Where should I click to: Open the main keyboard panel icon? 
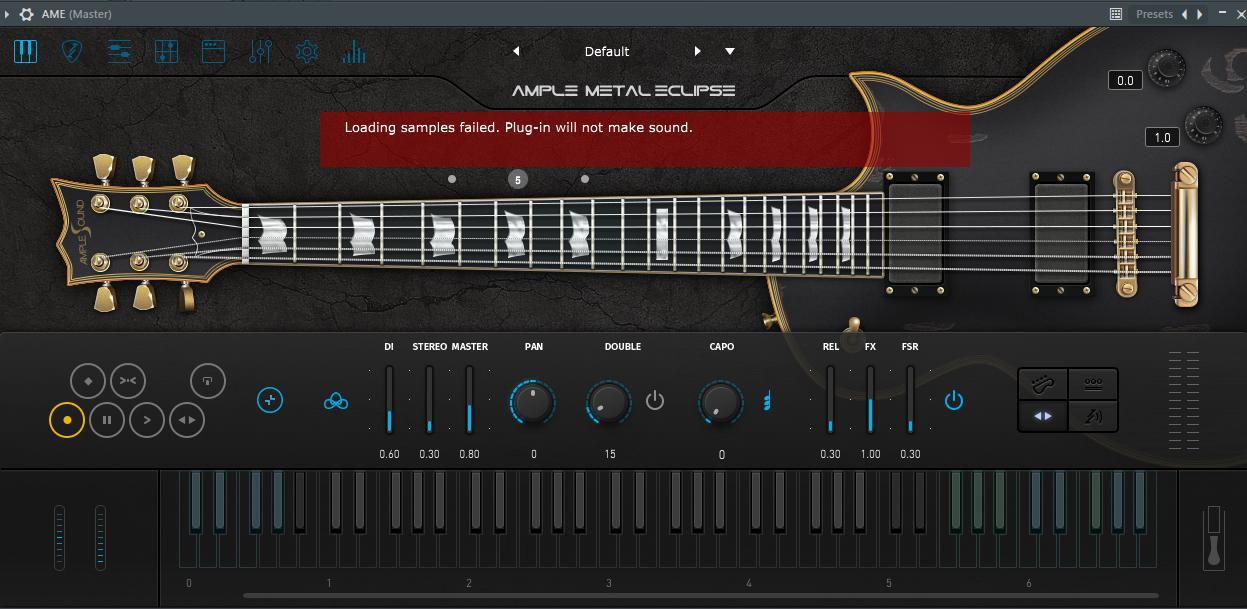[26, 51]
